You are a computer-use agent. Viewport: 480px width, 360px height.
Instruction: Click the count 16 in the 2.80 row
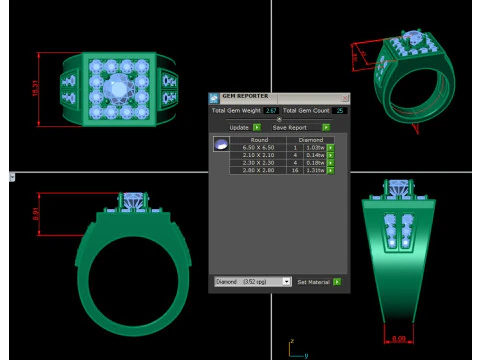295,171
